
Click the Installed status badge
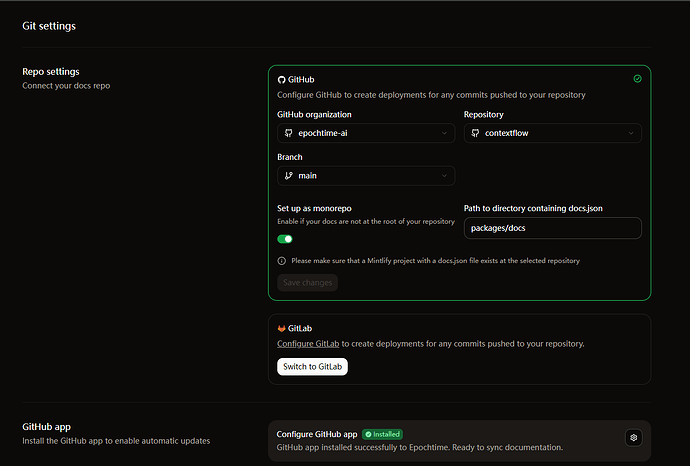tap(382, 434)
